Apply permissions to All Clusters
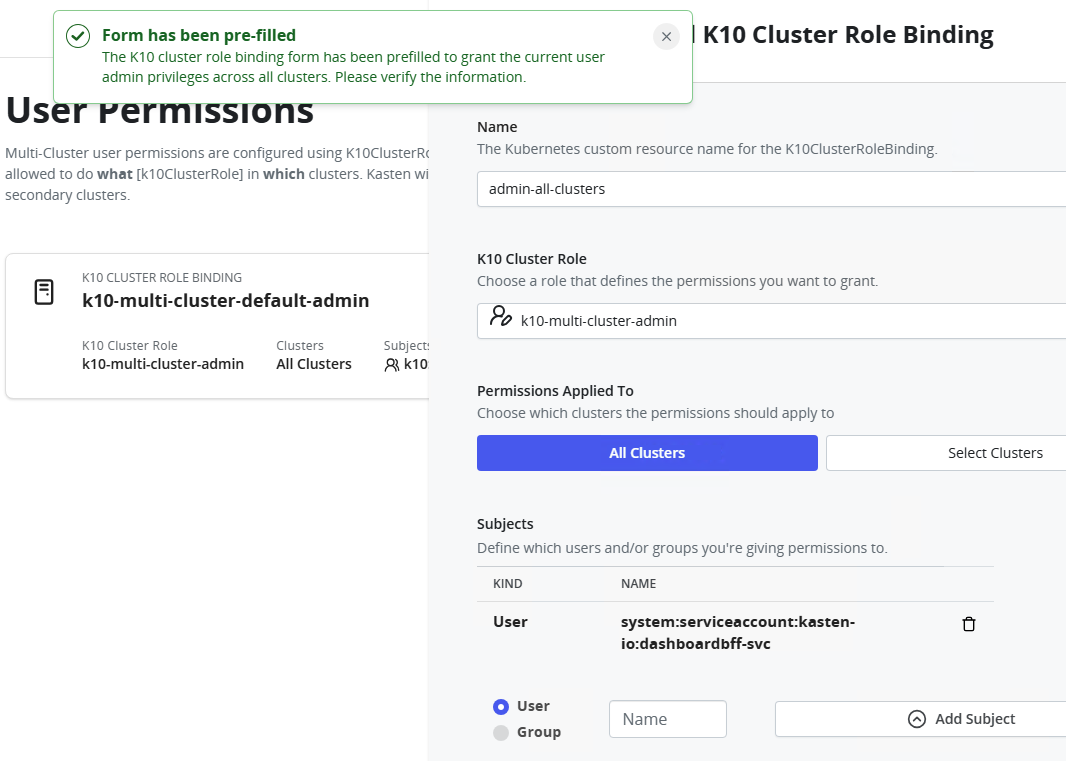Image resolution: width=1066 pixels, height=761 pixels. (647, 453)
